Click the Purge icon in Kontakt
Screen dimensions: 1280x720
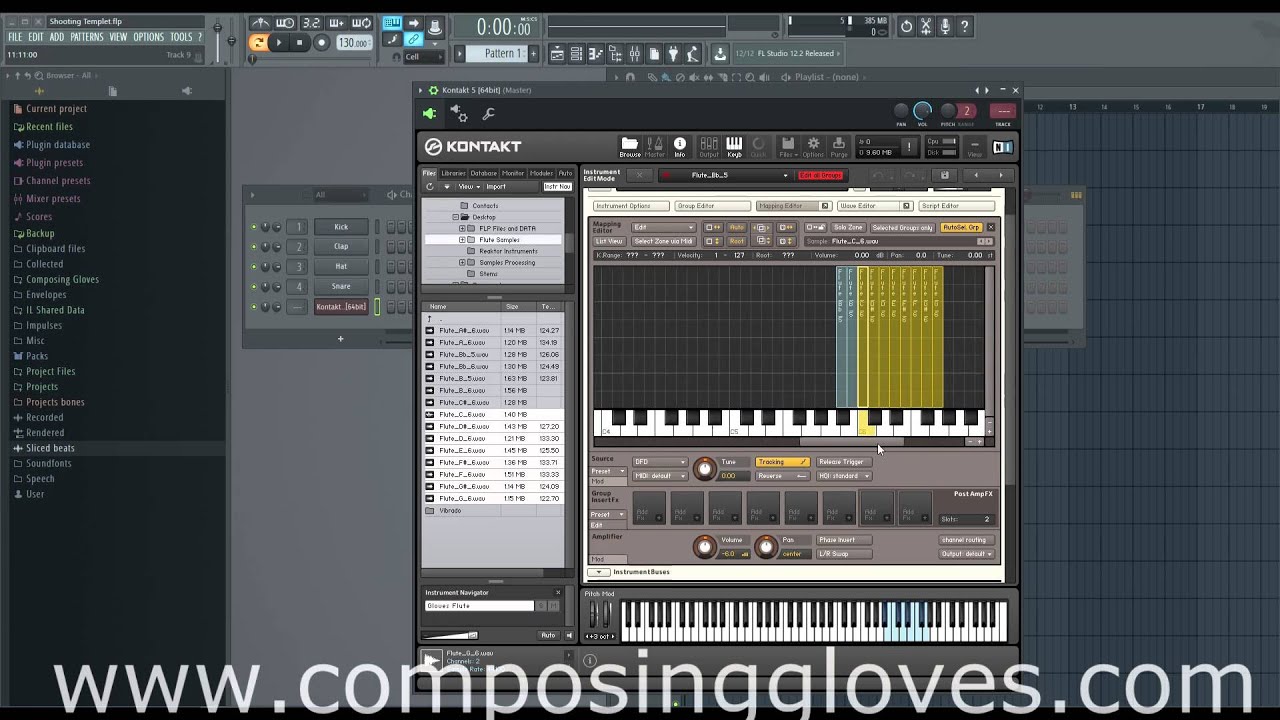(x=839, y=147)
